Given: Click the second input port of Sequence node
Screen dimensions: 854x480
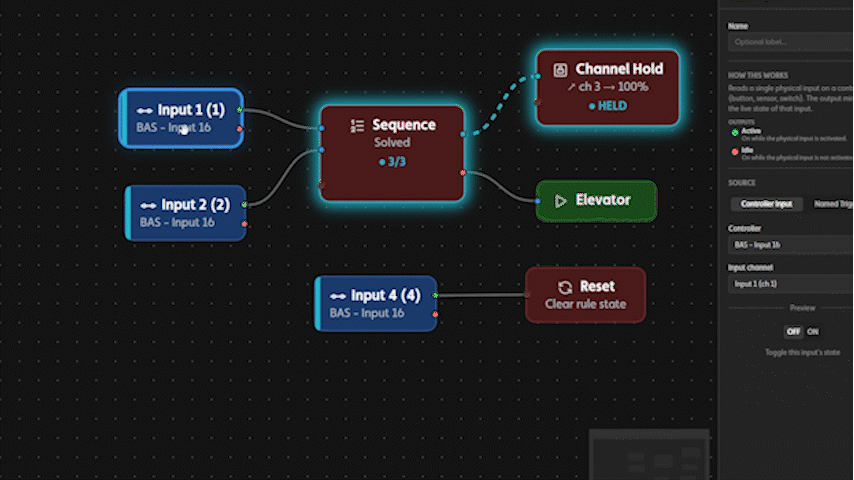Looking at the screenshot, I should click(322, 150).
